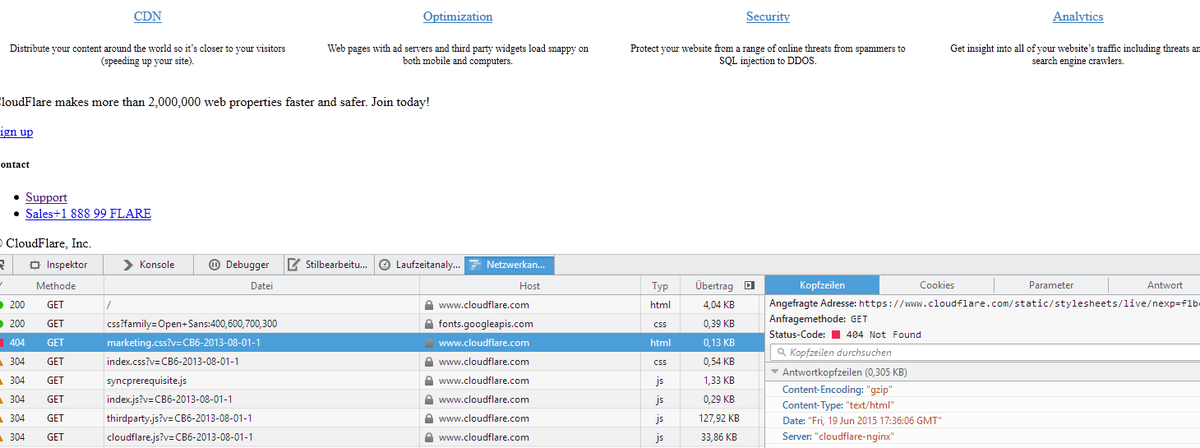Open the Cookies details tab

tap(936, 285)
